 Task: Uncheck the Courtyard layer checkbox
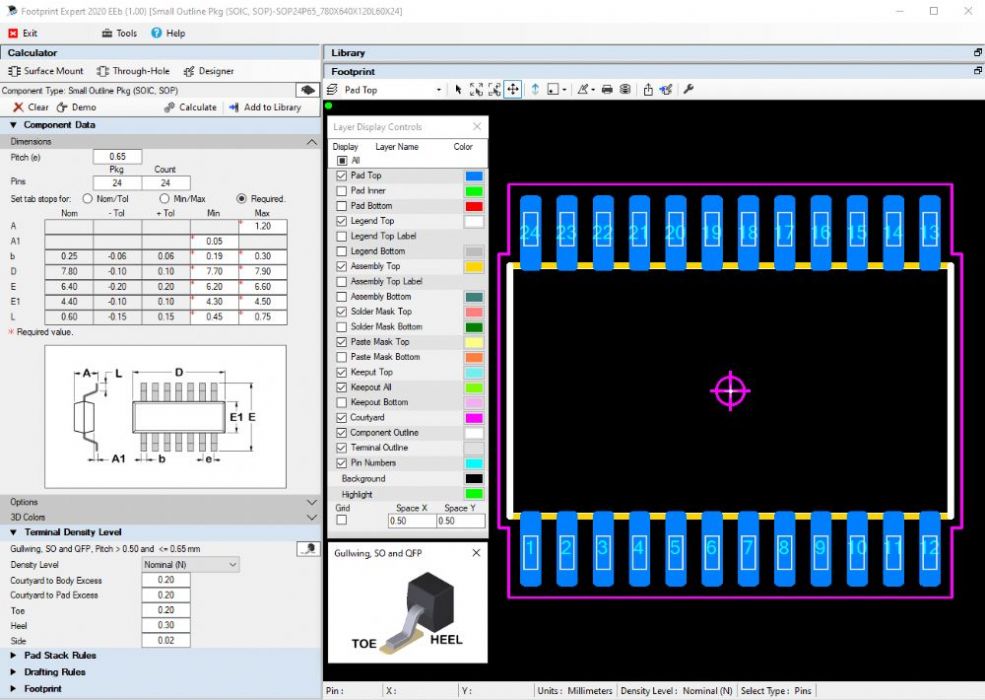342,418
